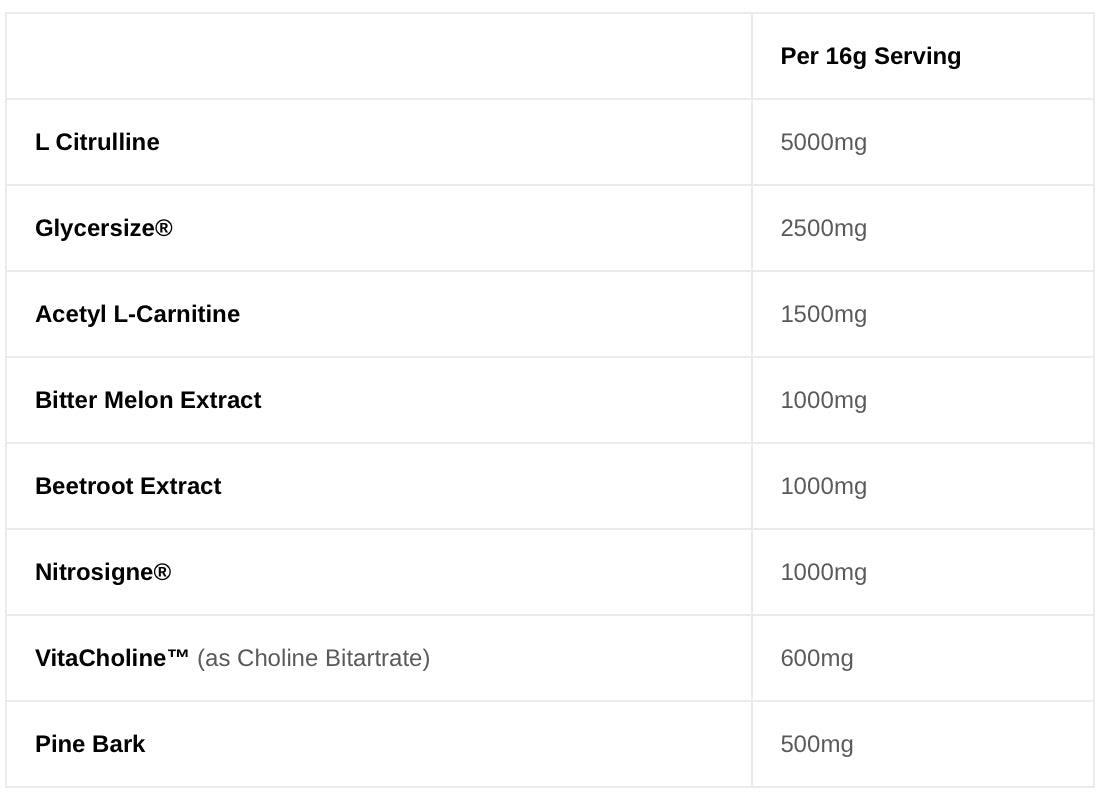Click the 500mg value for Pine Bark
Viewport: 1105px width, 801px height.
point(817,744)
